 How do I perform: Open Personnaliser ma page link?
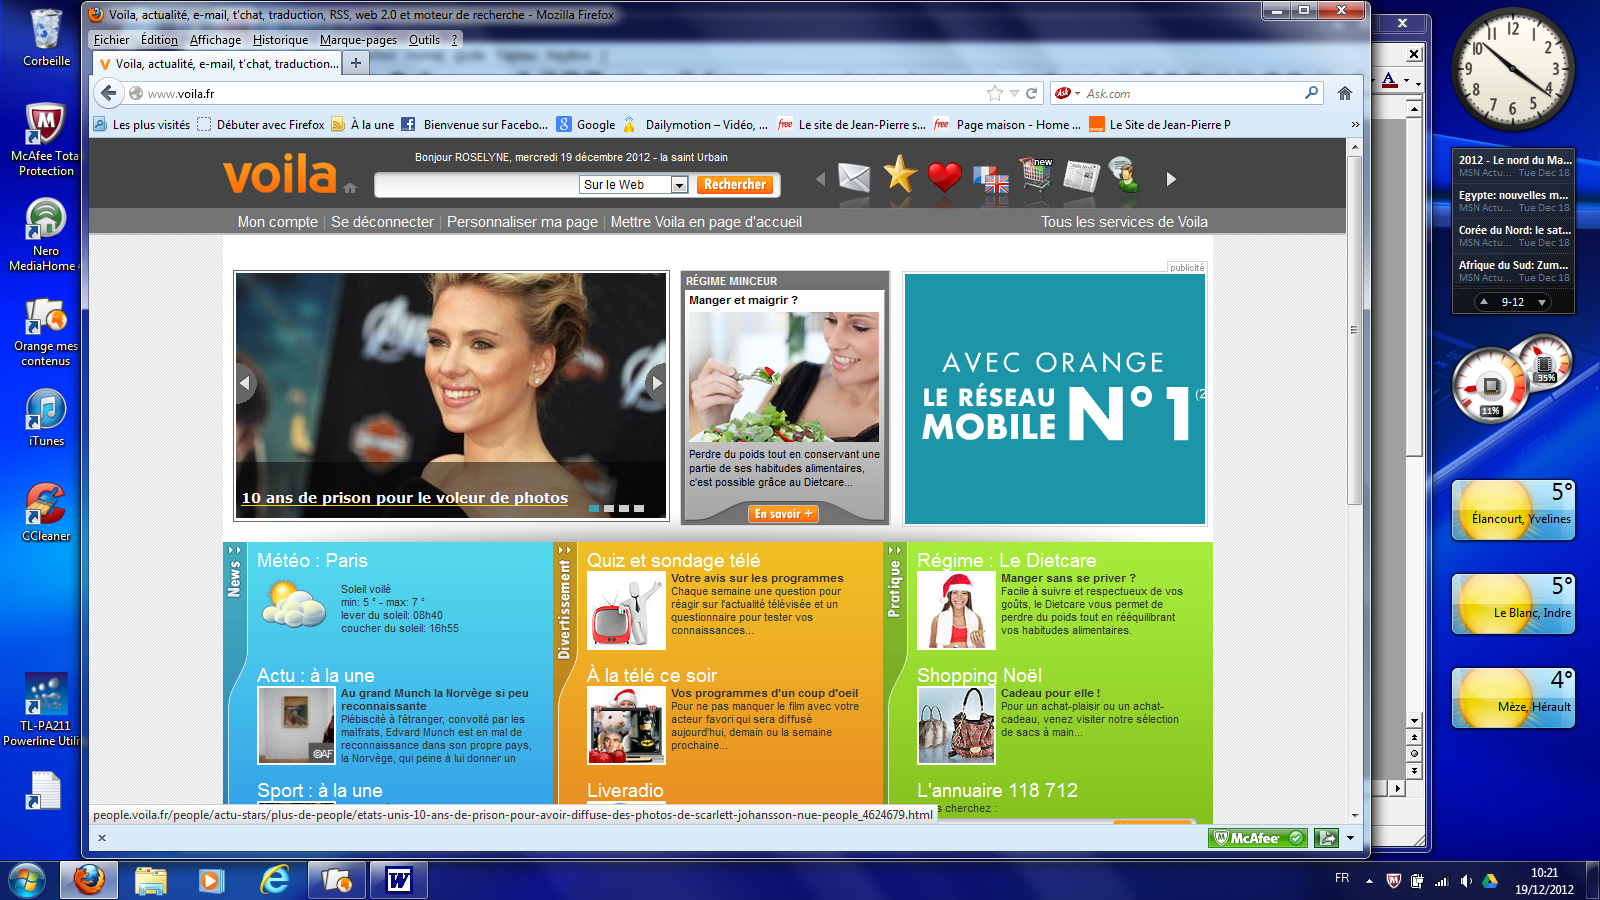pos(522,222)
